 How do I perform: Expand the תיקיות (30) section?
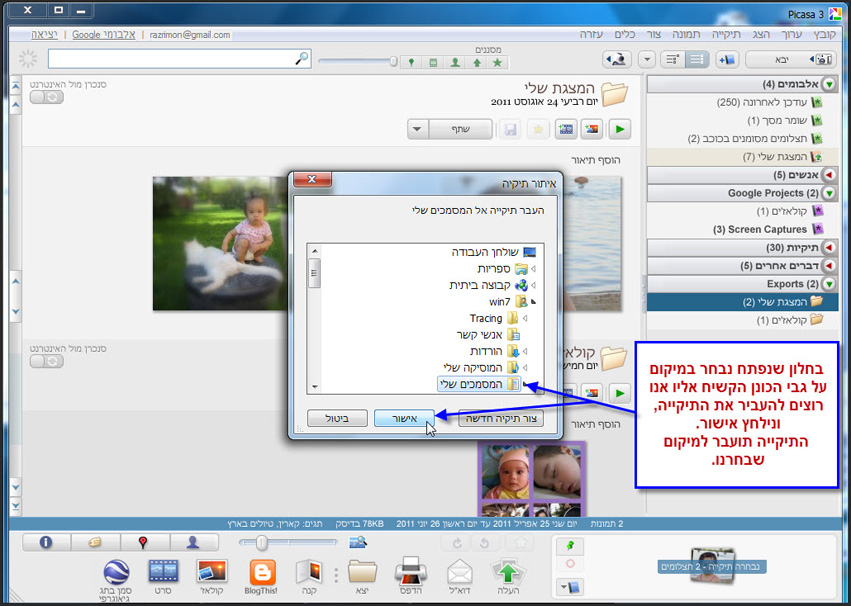pyautogui.click(x=829, y=247)
